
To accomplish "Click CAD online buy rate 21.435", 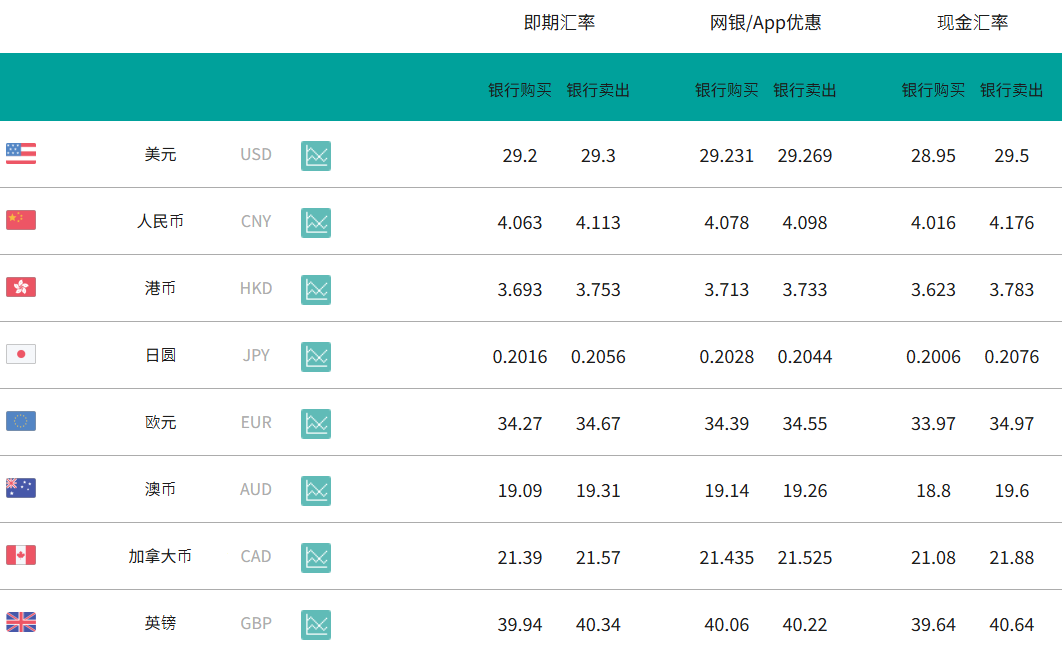I will pyautogui.click(x=726, y=558).
